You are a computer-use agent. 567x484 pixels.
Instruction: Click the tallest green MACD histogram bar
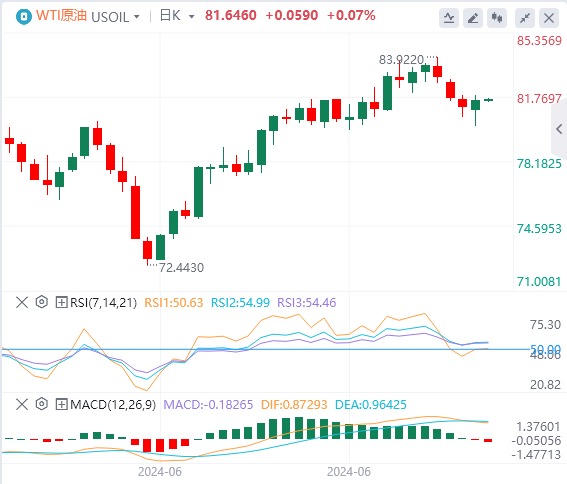point(299,428)
